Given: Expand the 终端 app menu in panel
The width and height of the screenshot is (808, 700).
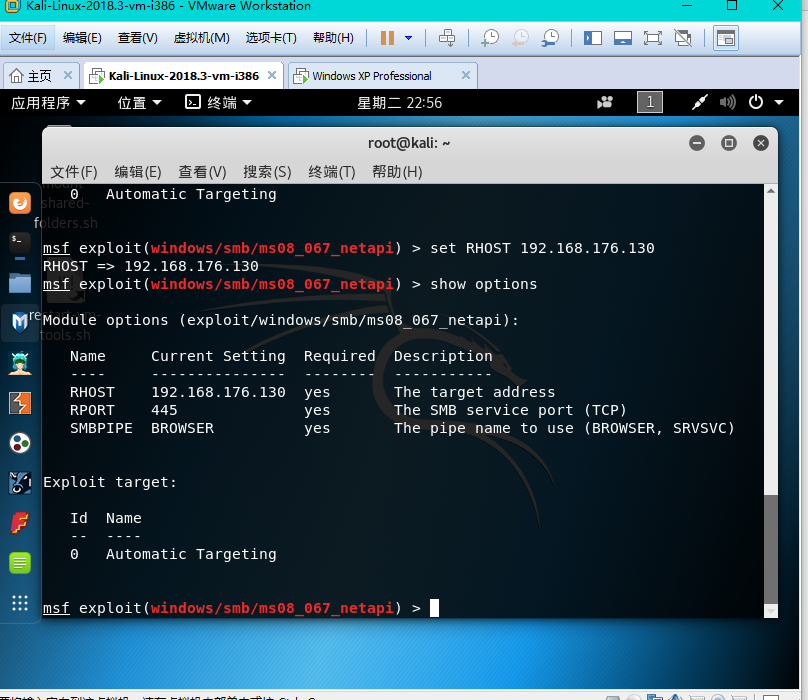Looking at the screenshot, I should (218, 103).
